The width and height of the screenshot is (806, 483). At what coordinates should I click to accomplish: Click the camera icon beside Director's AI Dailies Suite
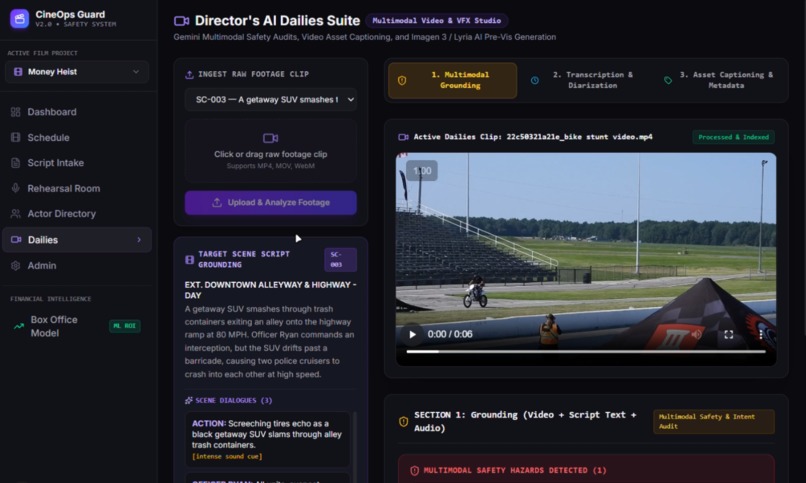coord(181,21)
